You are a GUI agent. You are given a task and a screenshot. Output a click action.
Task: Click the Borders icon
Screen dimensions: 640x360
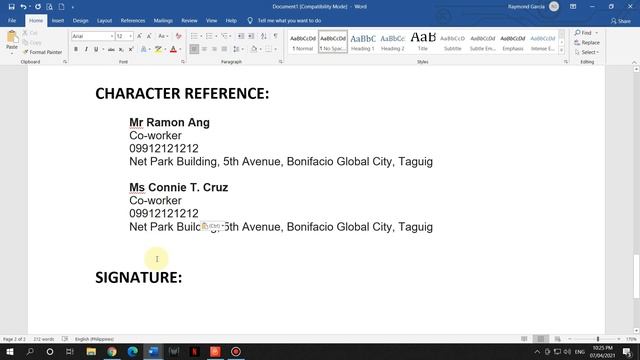[269, 49]
